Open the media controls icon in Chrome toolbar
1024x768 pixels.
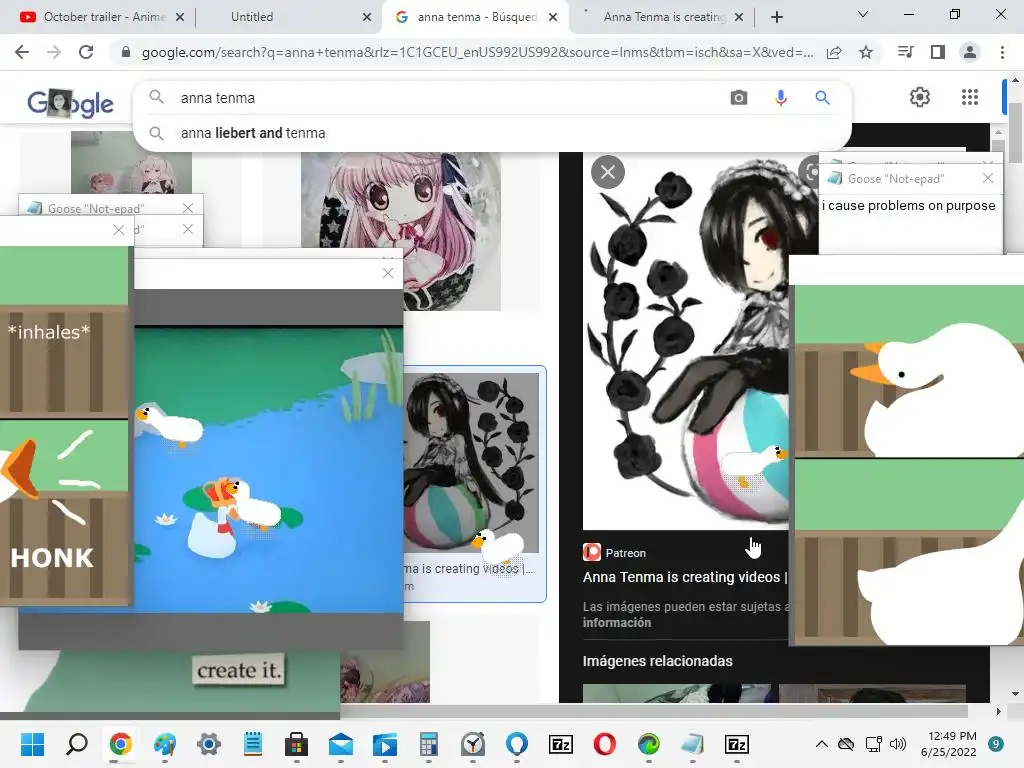905,52
